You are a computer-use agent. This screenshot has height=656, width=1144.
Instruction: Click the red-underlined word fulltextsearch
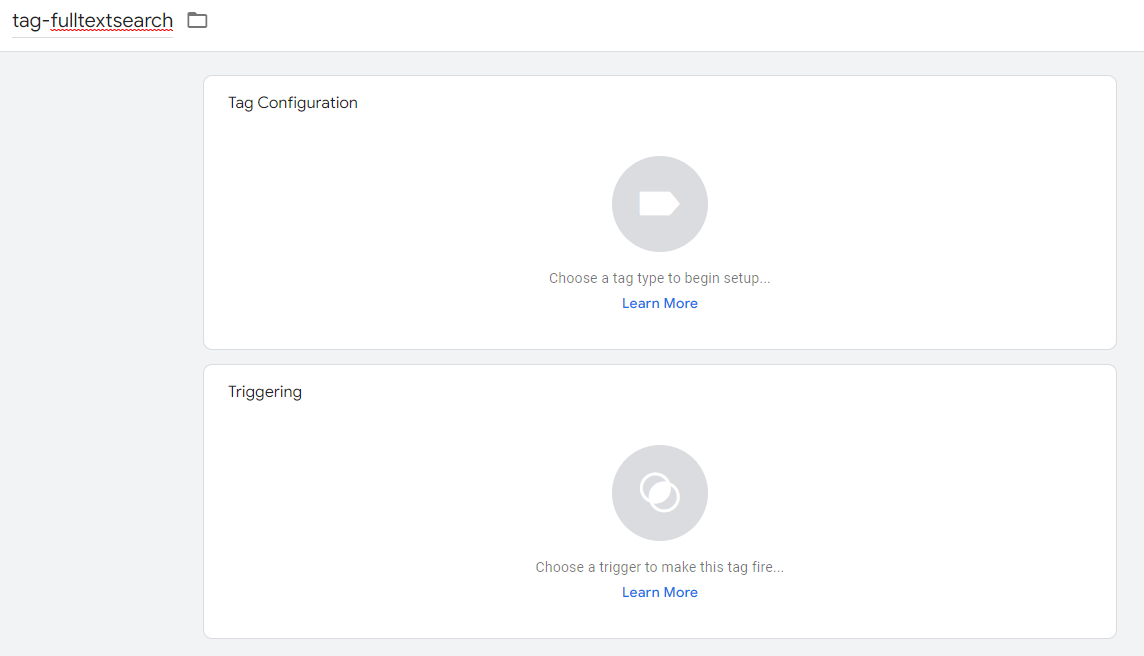110,21
